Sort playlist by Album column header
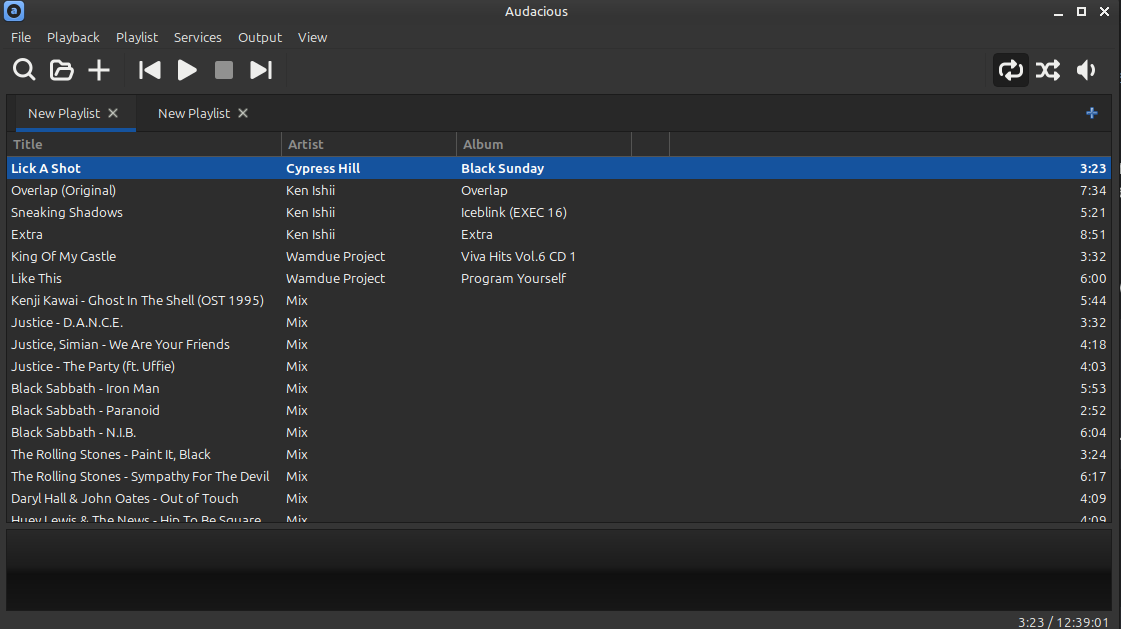The image size is (1121, 629). (544, 144)
